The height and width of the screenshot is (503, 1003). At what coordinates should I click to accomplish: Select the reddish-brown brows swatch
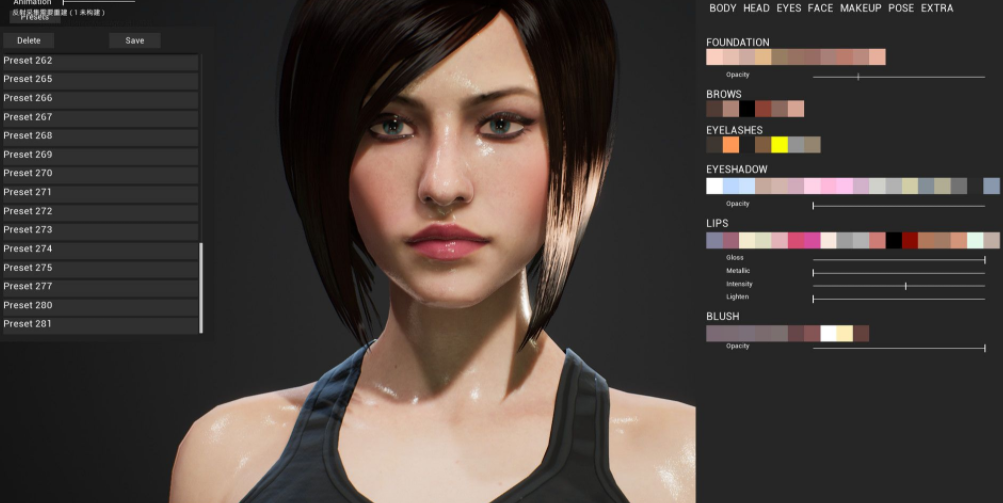pyautogui.click(x=763, y=109)
